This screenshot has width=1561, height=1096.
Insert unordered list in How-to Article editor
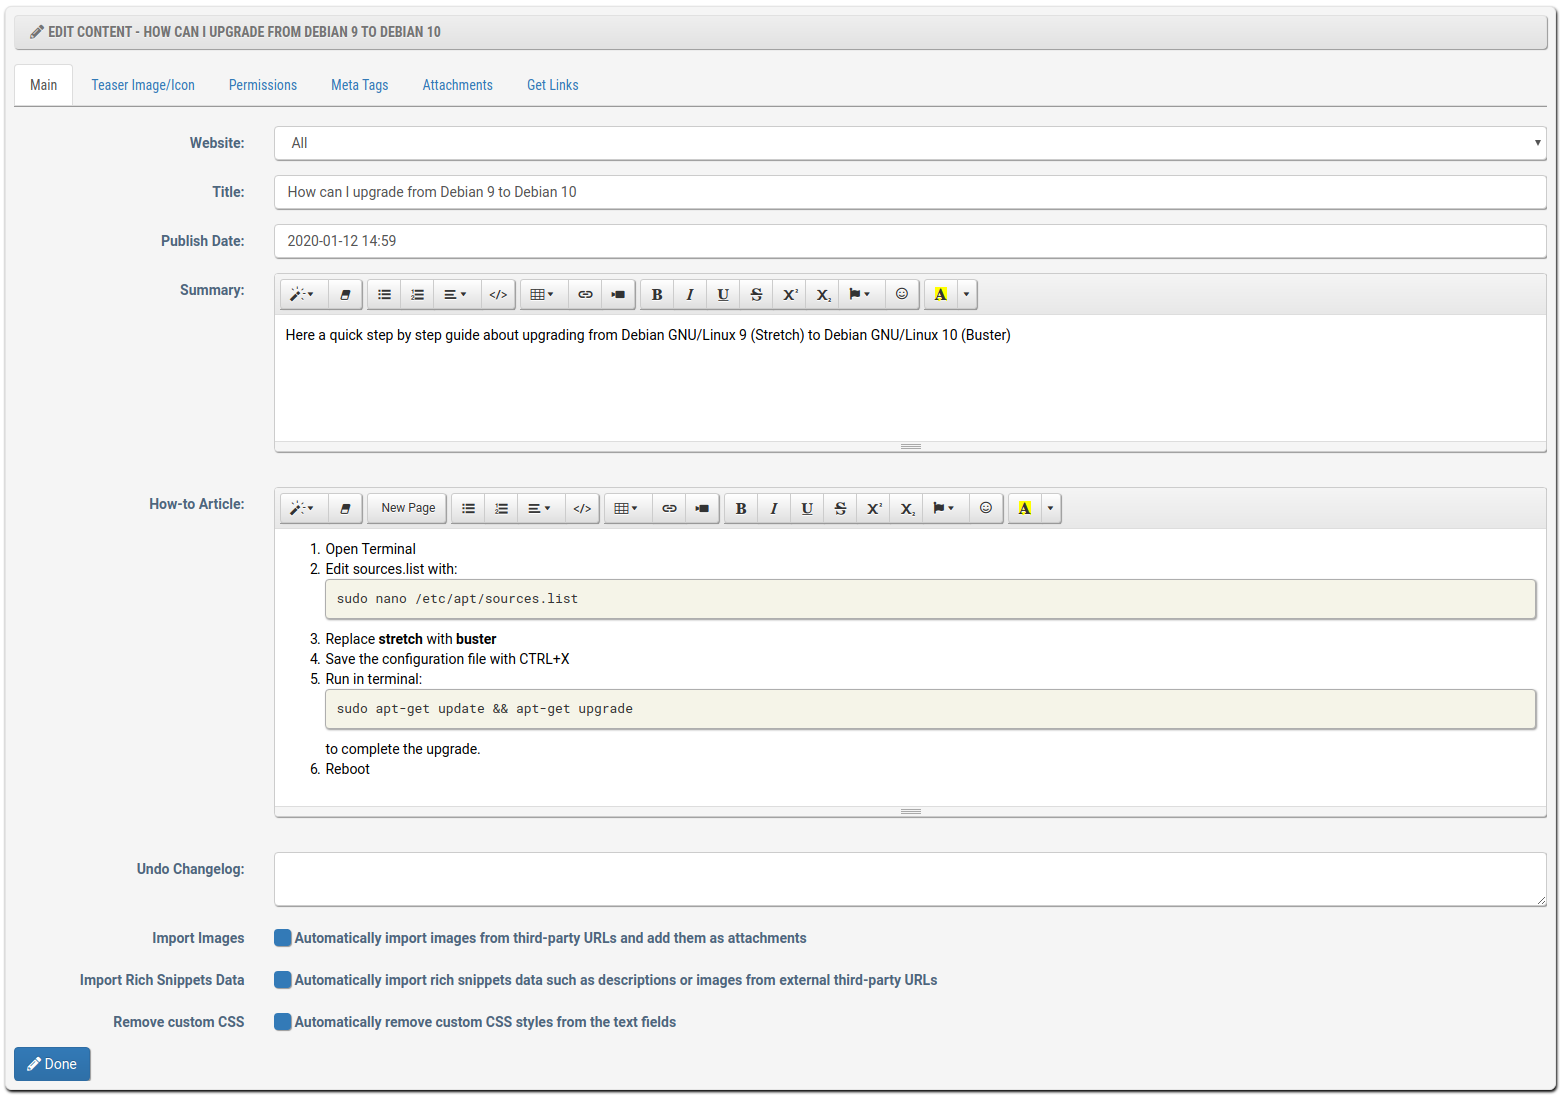click(468, 508)
